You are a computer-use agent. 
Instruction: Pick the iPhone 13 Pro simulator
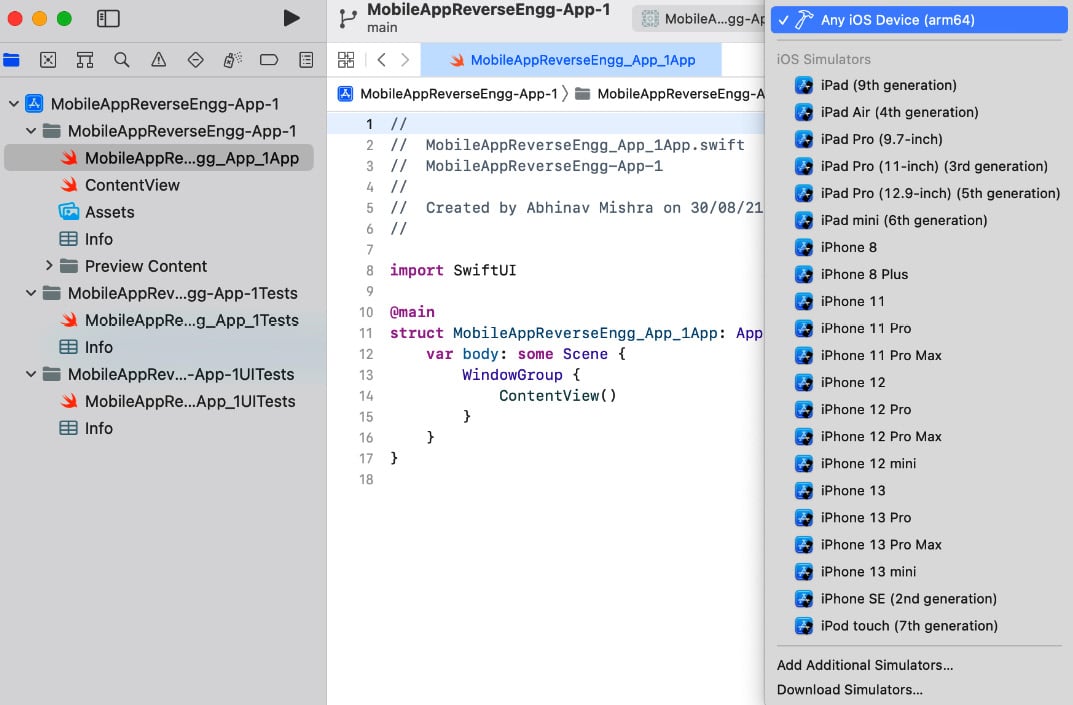pos(919,517)
